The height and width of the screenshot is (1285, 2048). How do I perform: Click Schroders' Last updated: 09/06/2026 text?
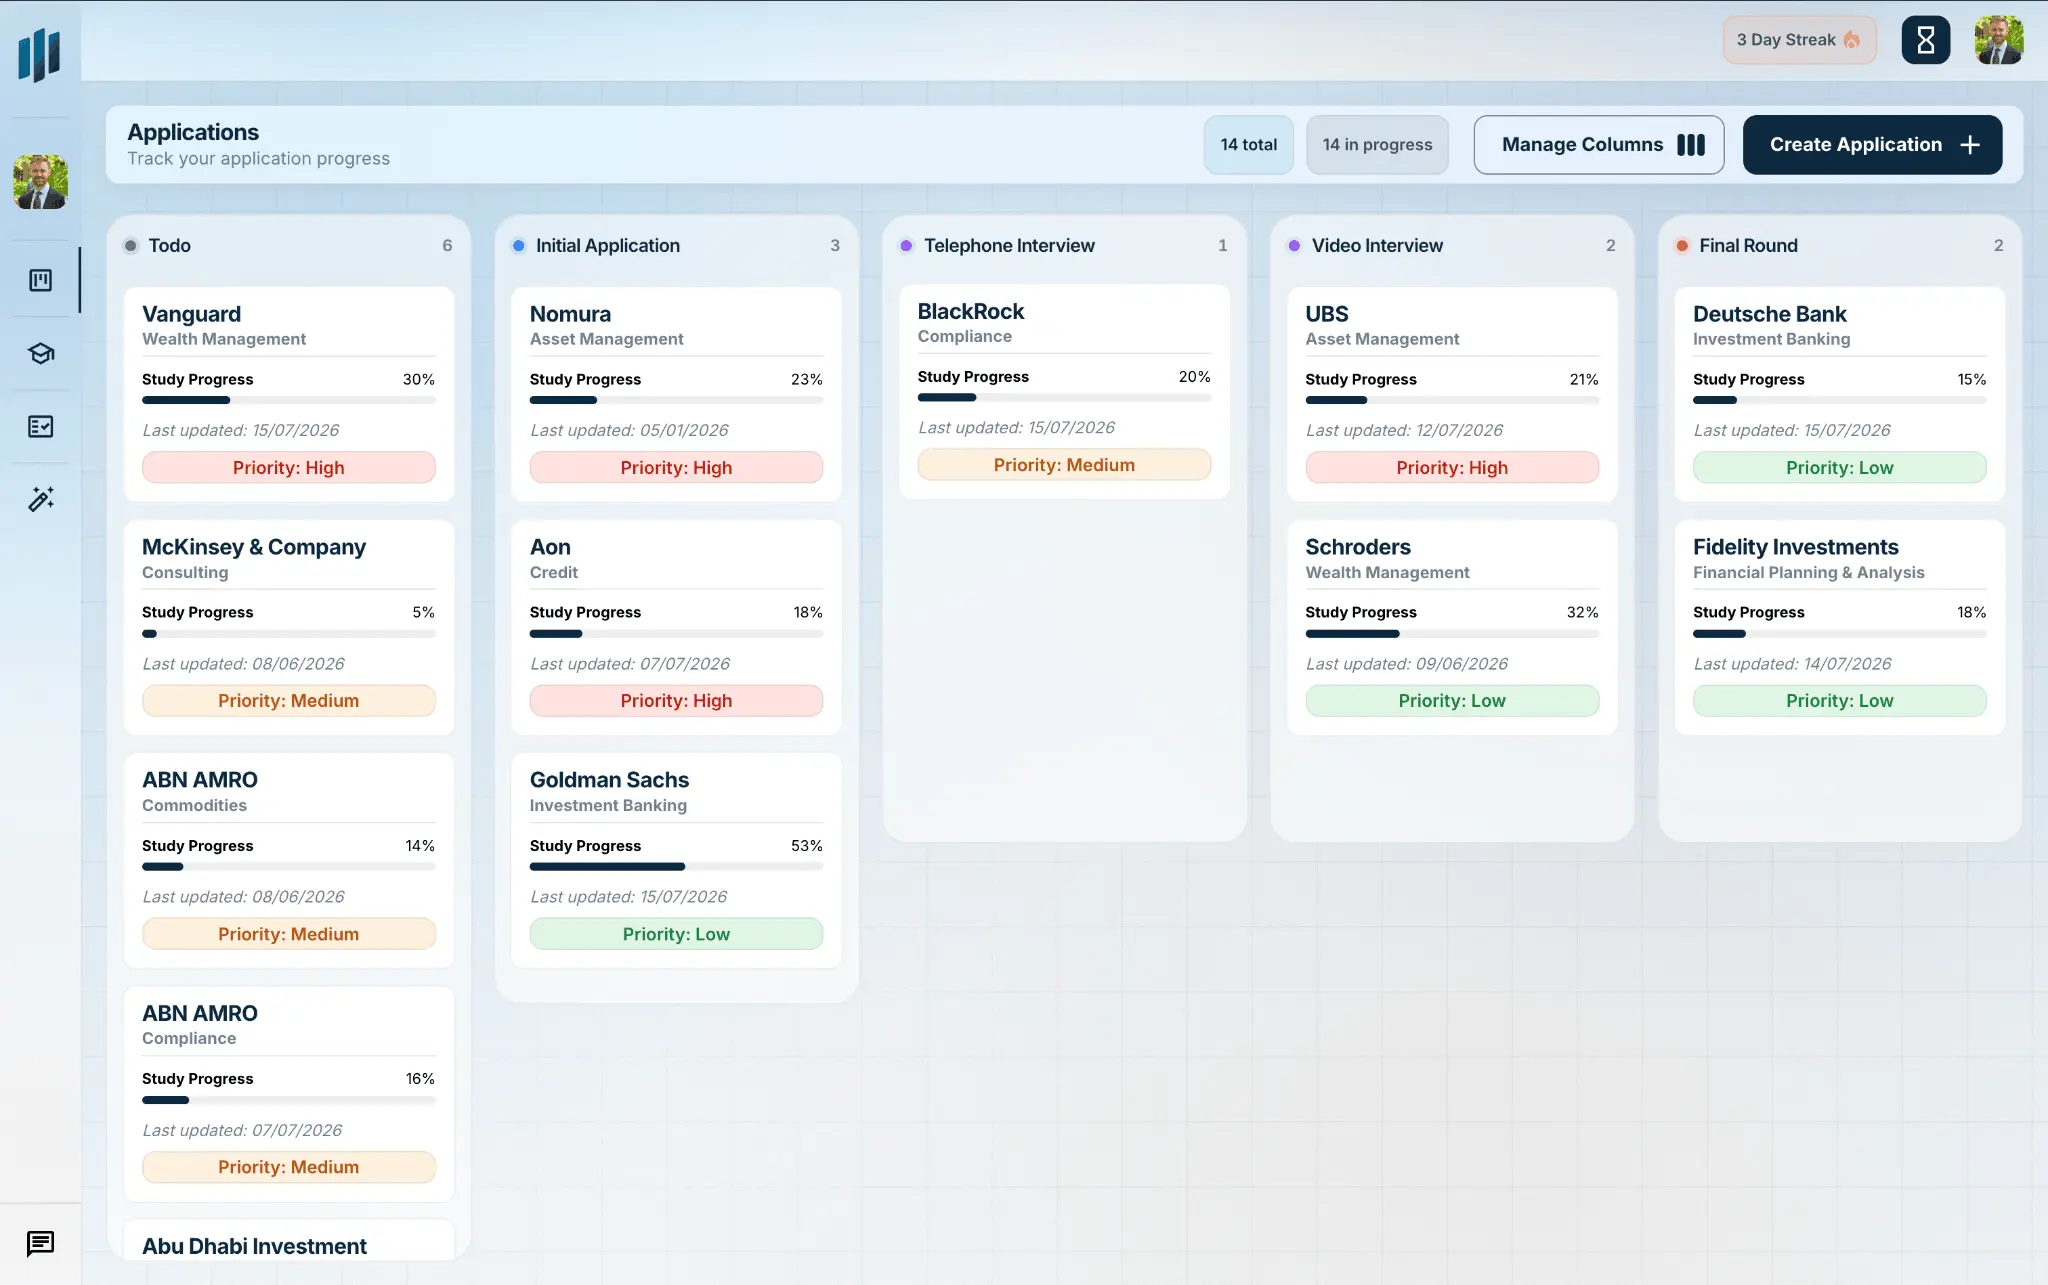[1406, 663]
